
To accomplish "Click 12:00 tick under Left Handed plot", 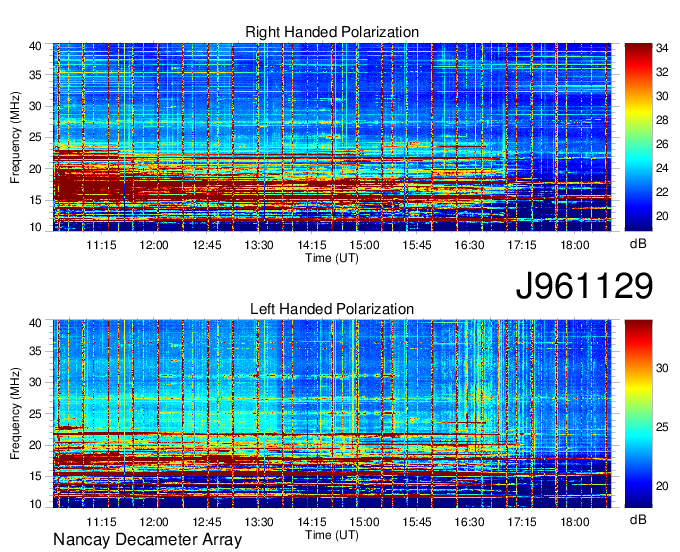I will click(x=154, y=522).
